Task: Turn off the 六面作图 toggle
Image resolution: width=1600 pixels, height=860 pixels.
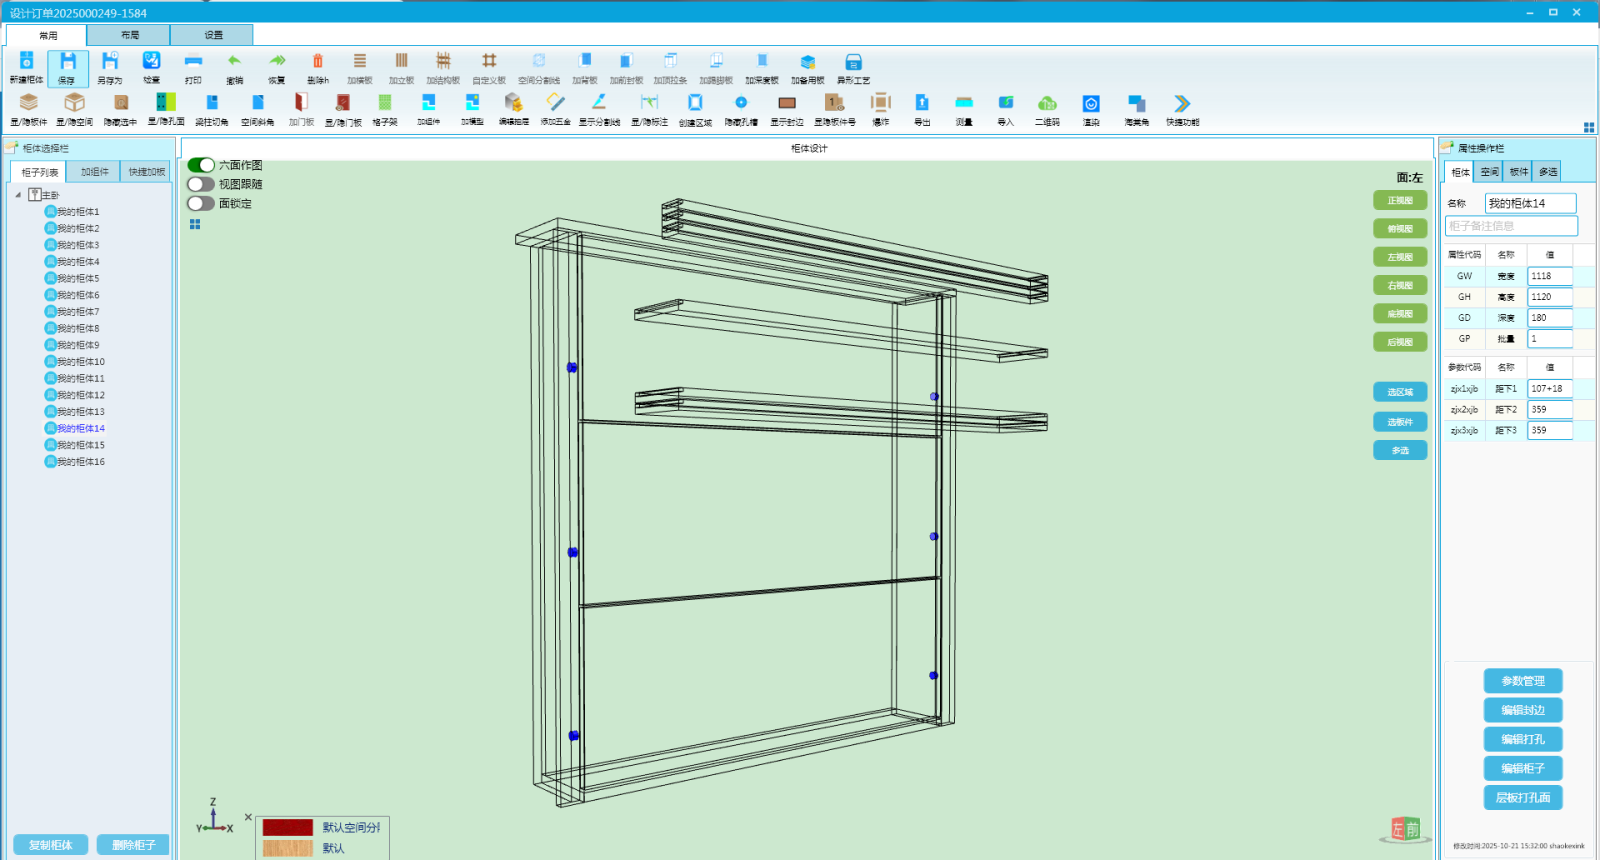Action: tap(201, 165)
